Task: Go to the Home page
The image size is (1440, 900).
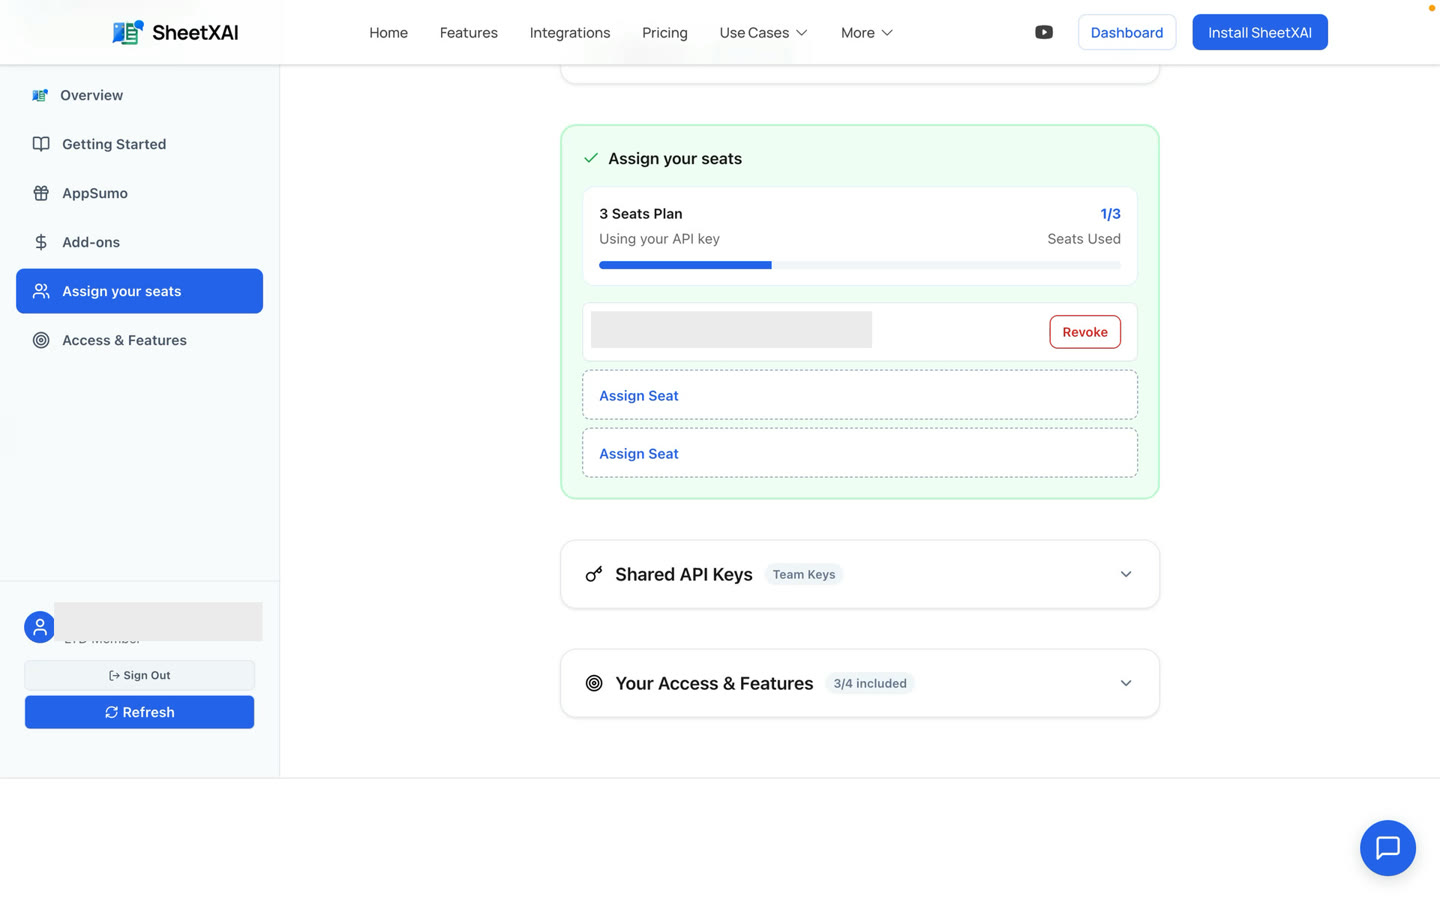Action: 388,32
